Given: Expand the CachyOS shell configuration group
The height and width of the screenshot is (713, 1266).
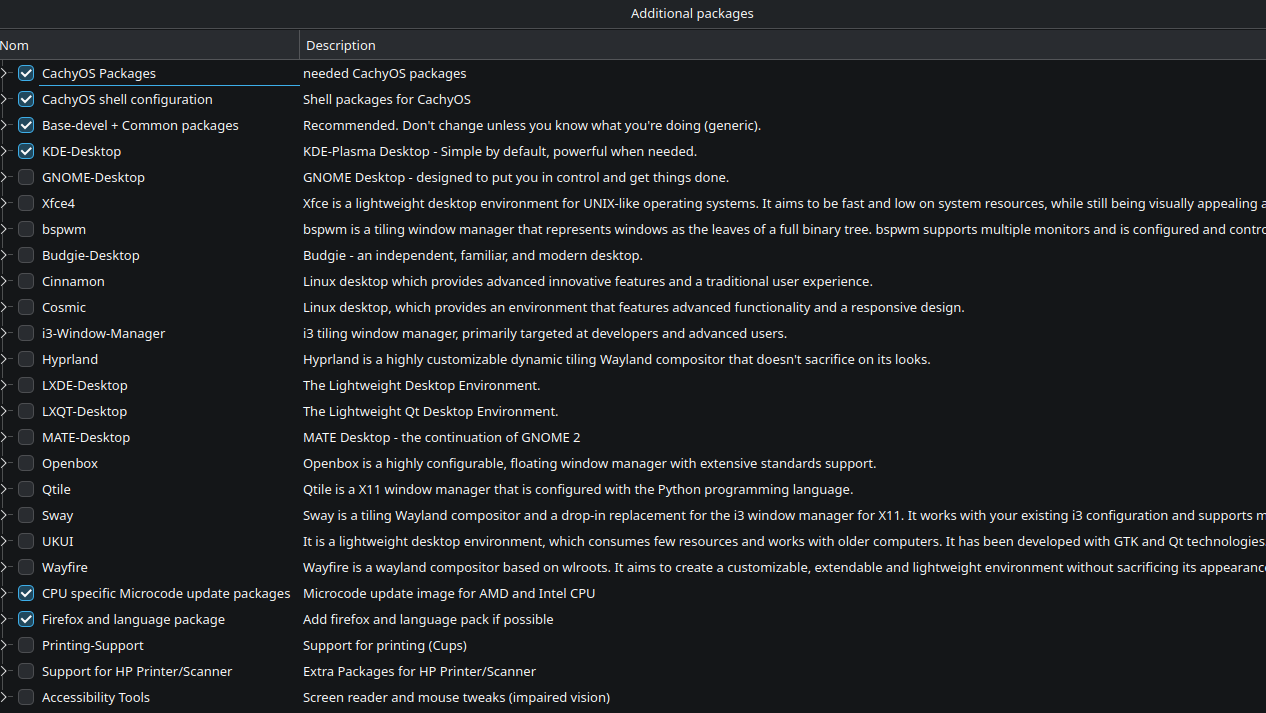Looking at the screenshot, I should [x=5, y=99].
